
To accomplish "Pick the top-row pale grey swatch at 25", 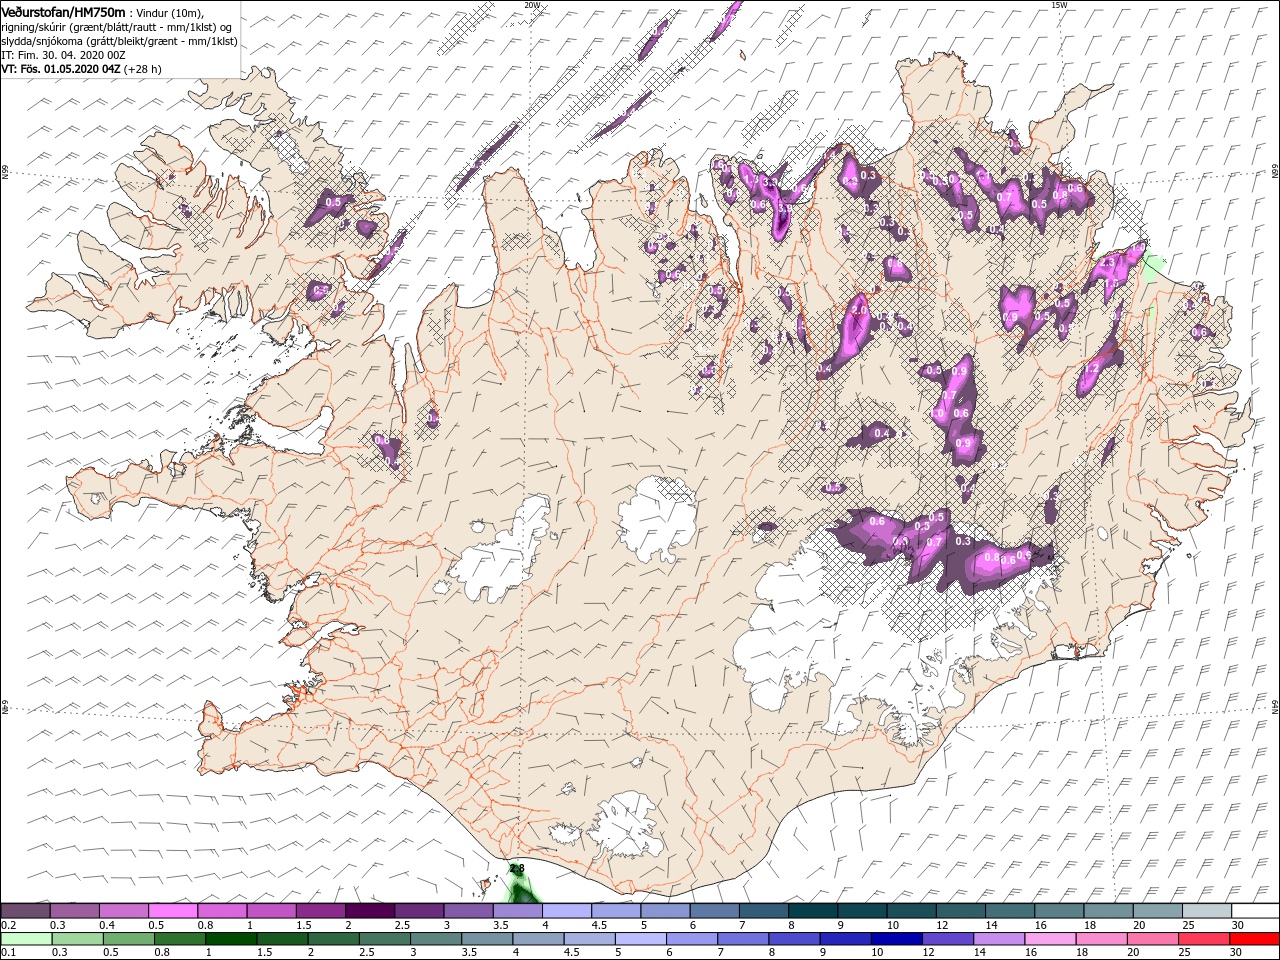I will [x=1207, y=911].
